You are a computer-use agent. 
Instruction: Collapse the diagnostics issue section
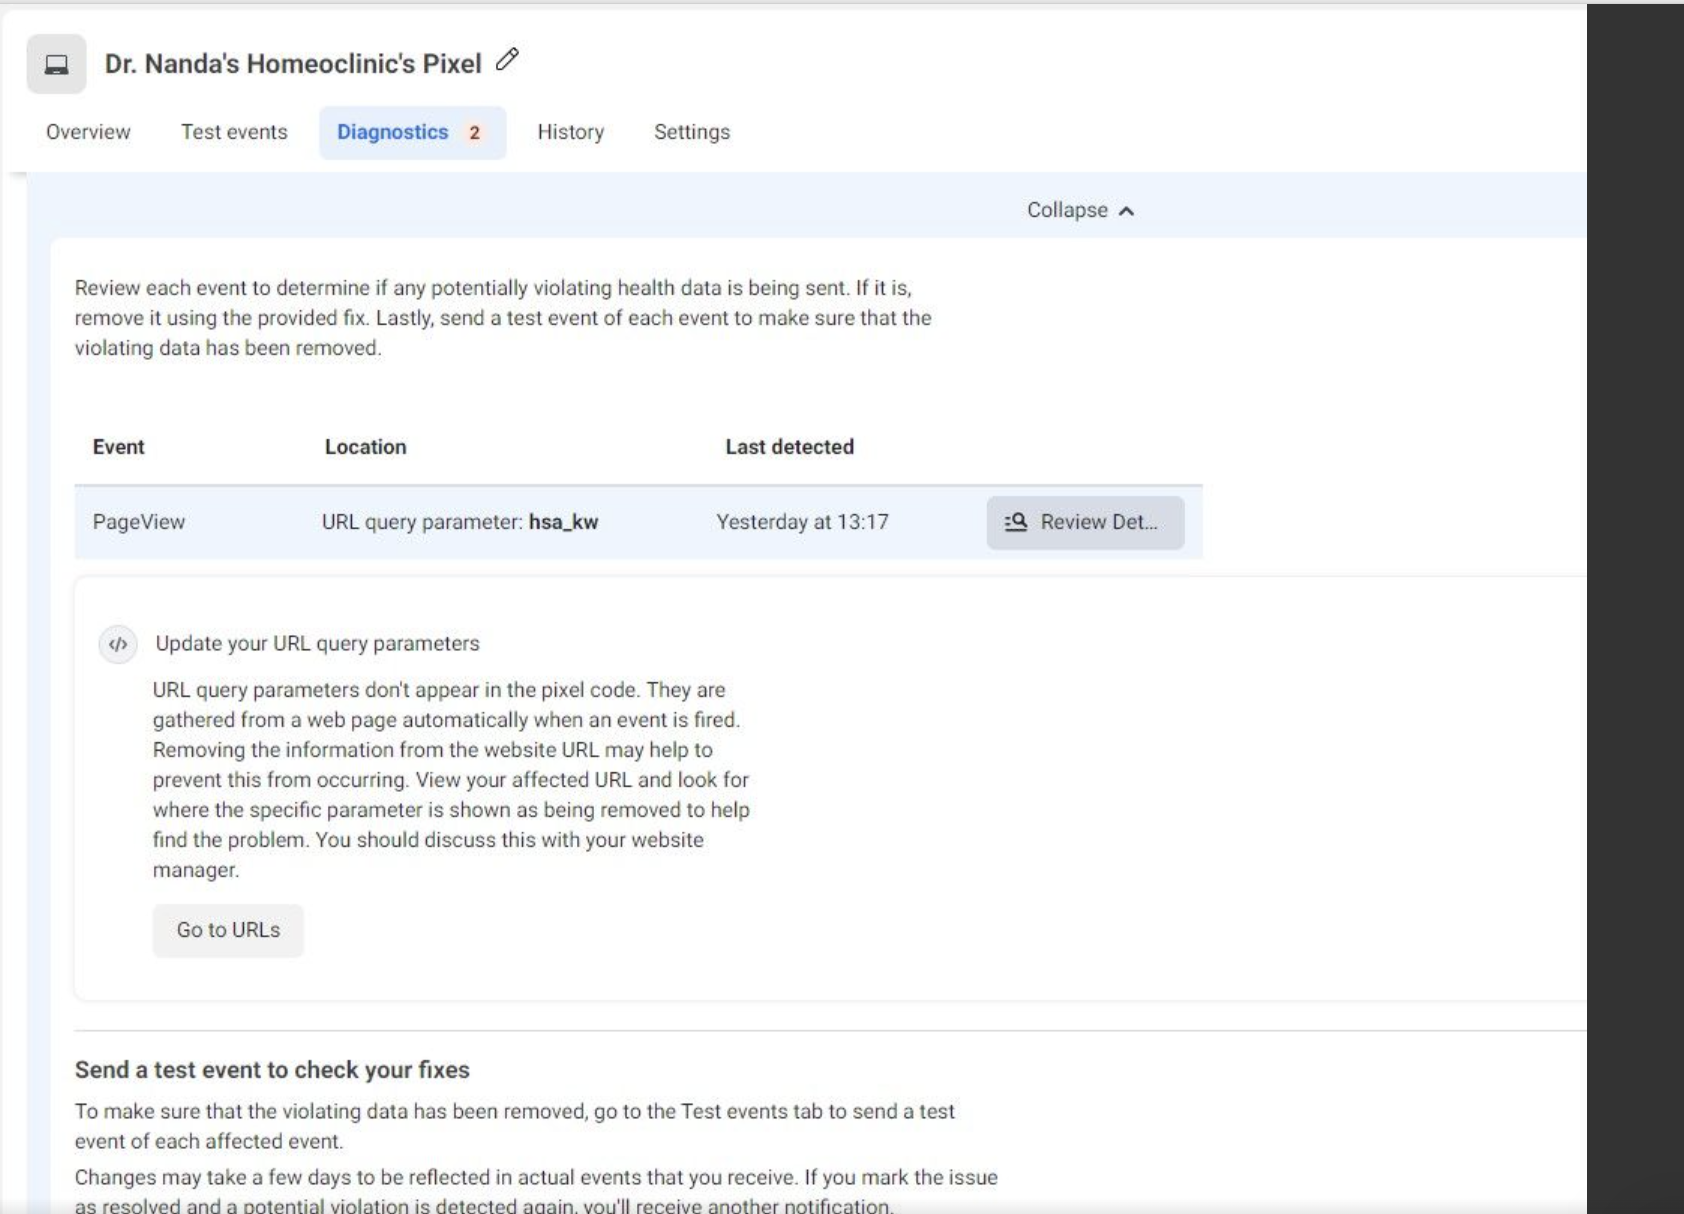tap(1080, 210)
